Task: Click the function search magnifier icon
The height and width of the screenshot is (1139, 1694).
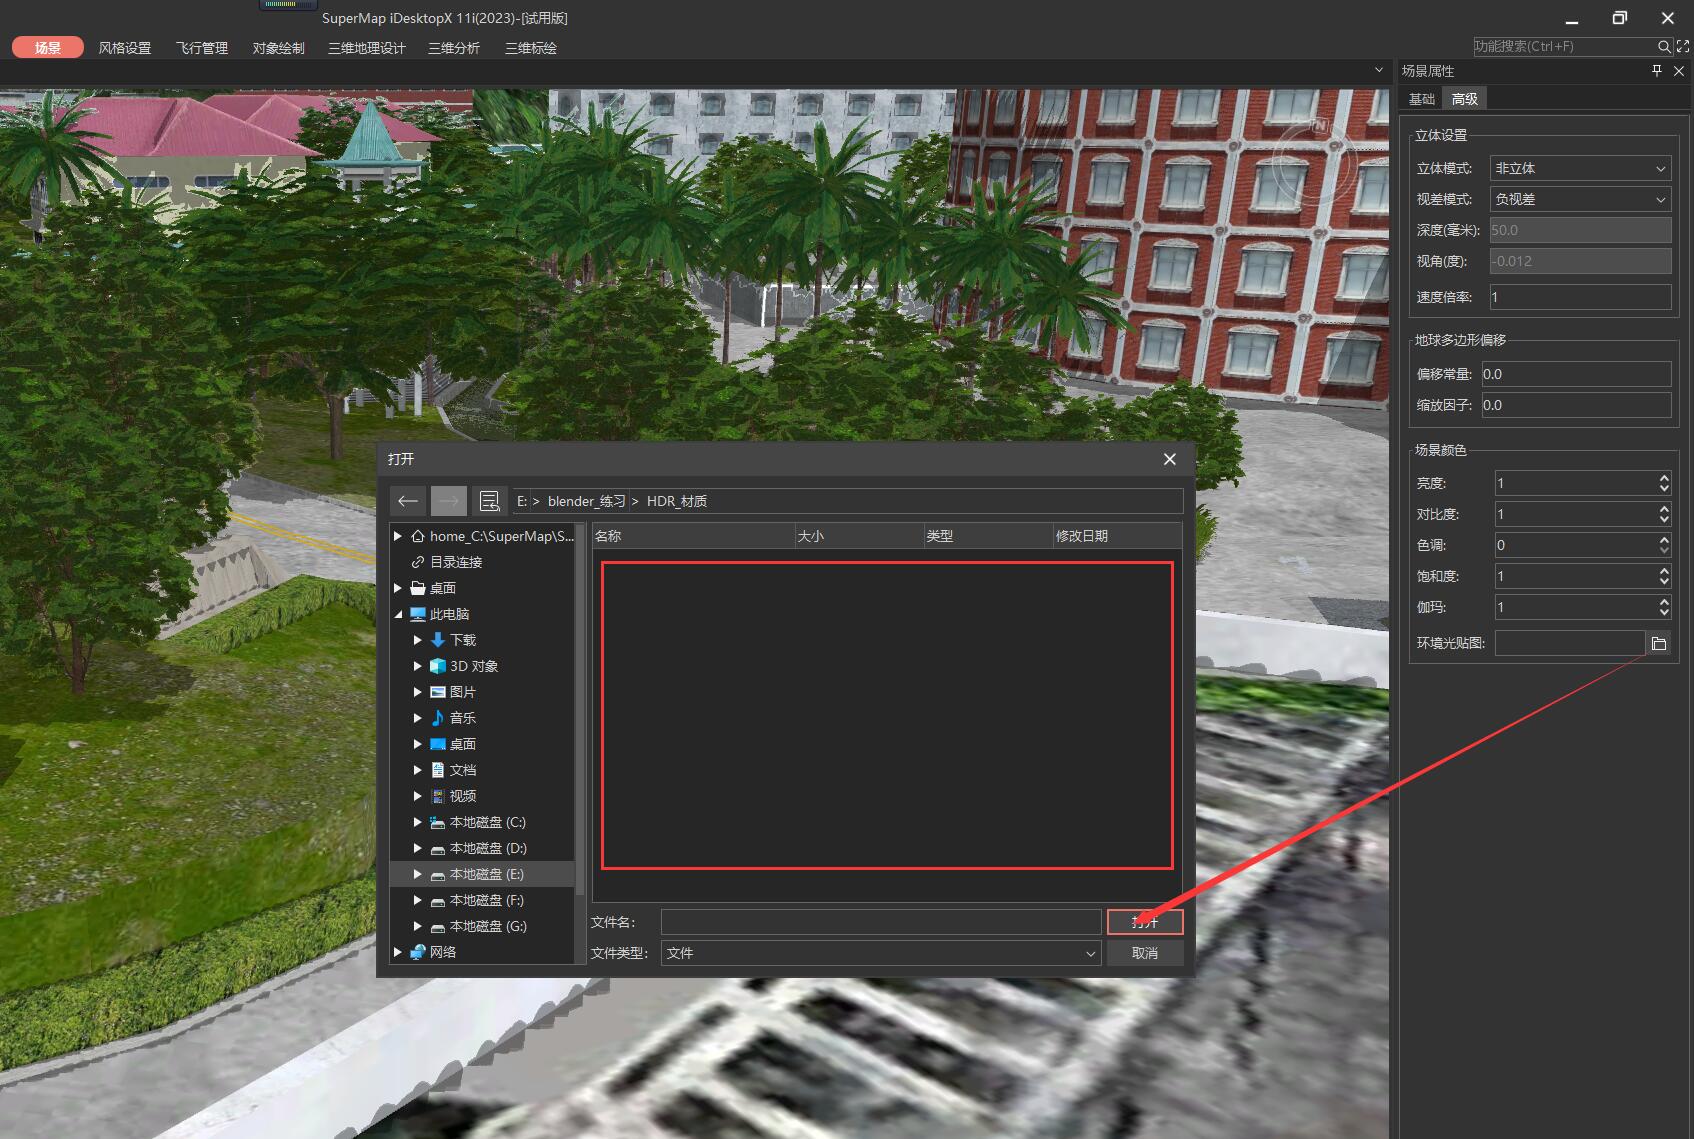Action: [1664, 47]
